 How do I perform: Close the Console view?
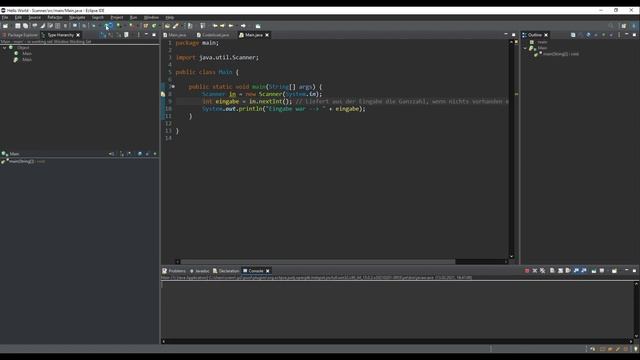(x=268, y=271)
